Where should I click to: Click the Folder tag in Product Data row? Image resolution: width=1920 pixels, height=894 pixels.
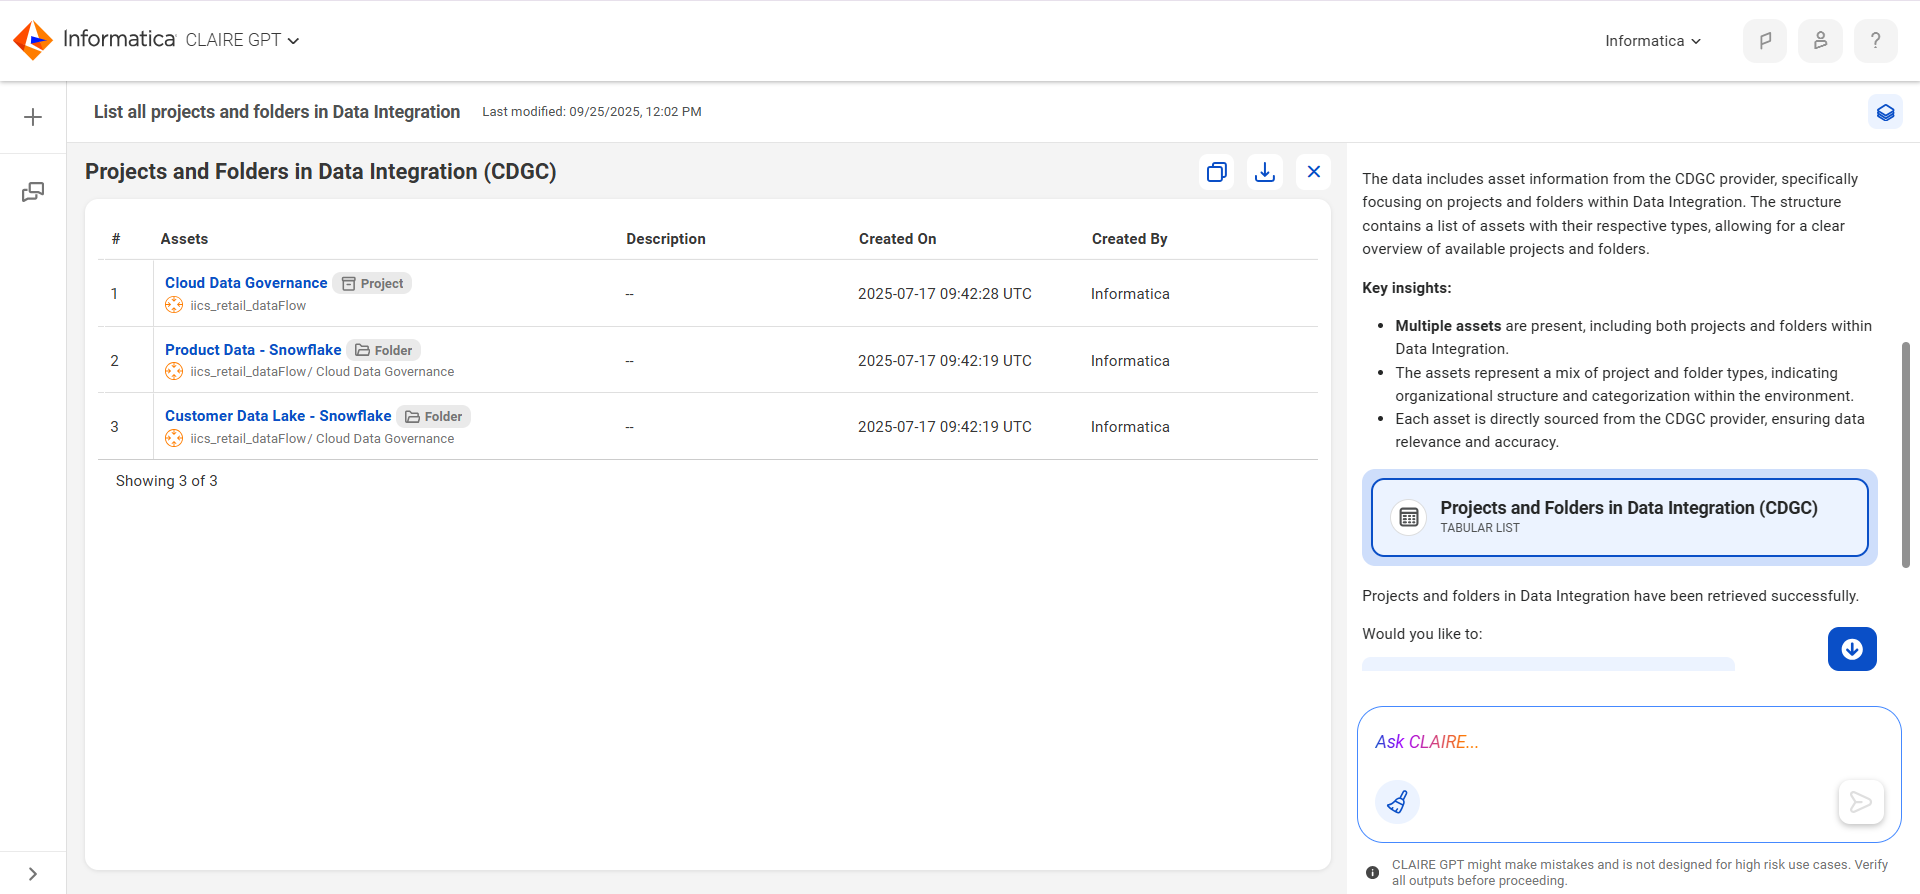tap(384, 350)
